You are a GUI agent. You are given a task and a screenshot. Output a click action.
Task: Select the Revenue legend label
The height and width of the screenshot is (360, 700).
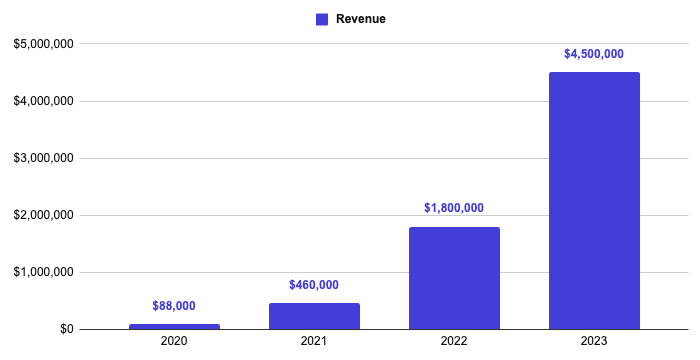[x=361, y=19]
